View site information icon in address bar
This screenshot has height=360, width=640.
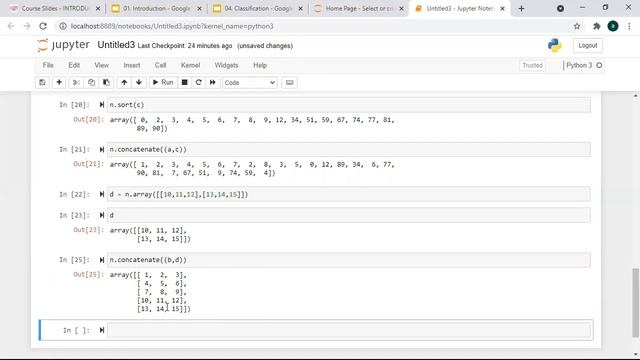(x=63, y=26)
